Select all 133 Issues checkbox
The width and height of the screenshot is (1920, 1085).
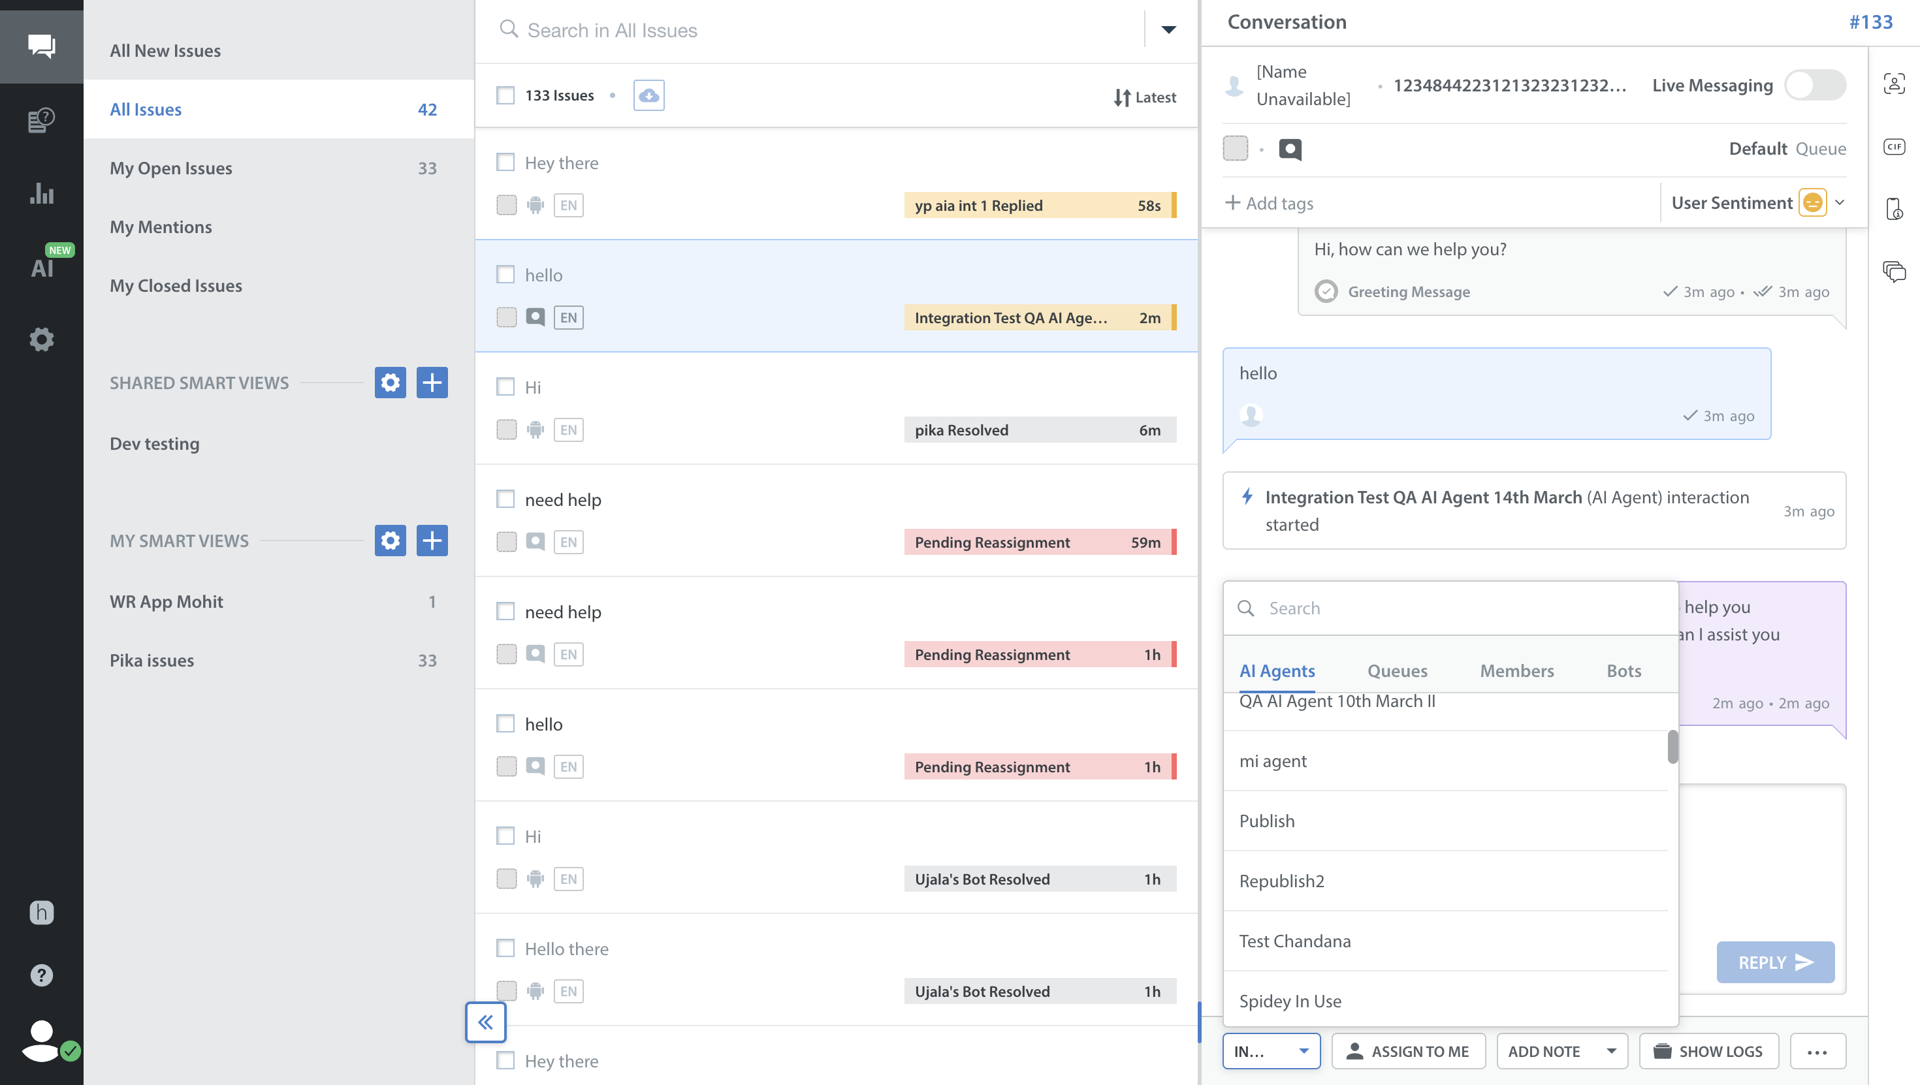(506, 95)
